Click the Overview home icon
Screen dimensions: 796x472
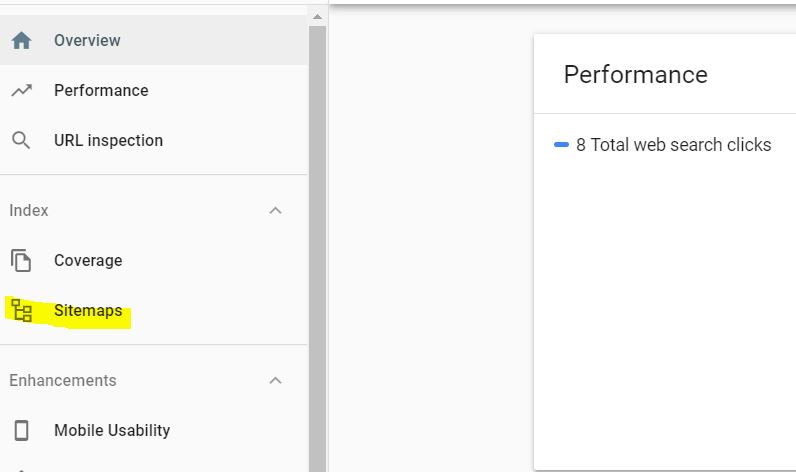coord(21,41)
